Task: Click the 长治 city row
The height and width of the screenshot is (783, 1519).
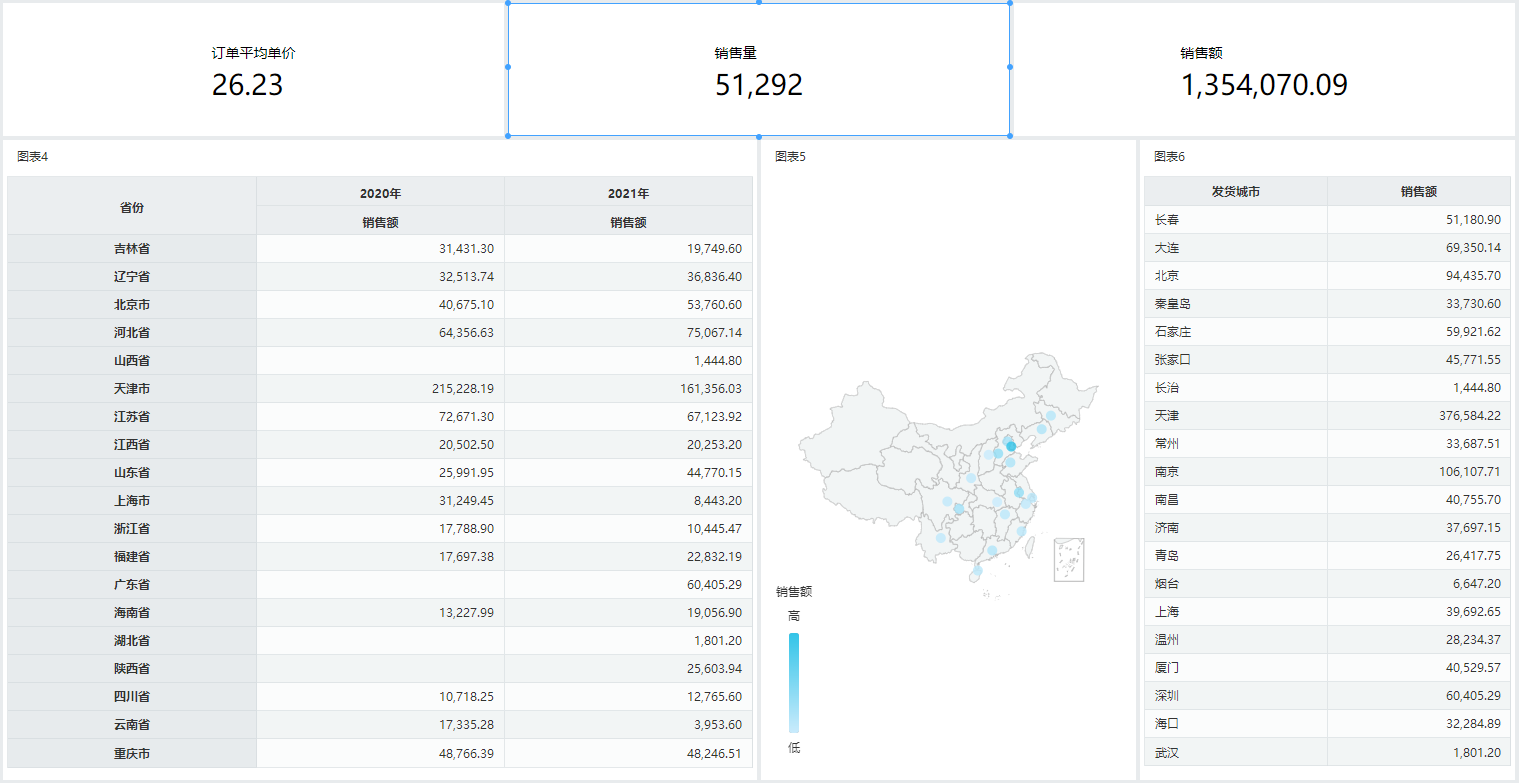Action: 1327,388
